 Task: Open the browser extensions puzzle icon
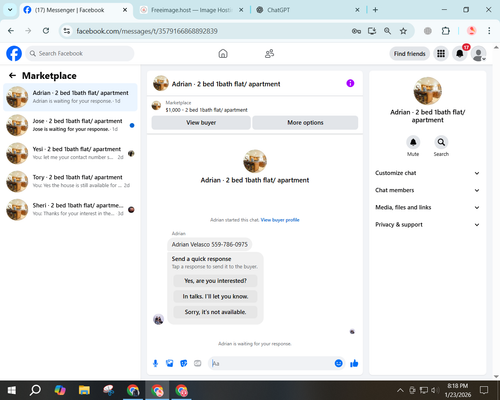tap(446, 31)
